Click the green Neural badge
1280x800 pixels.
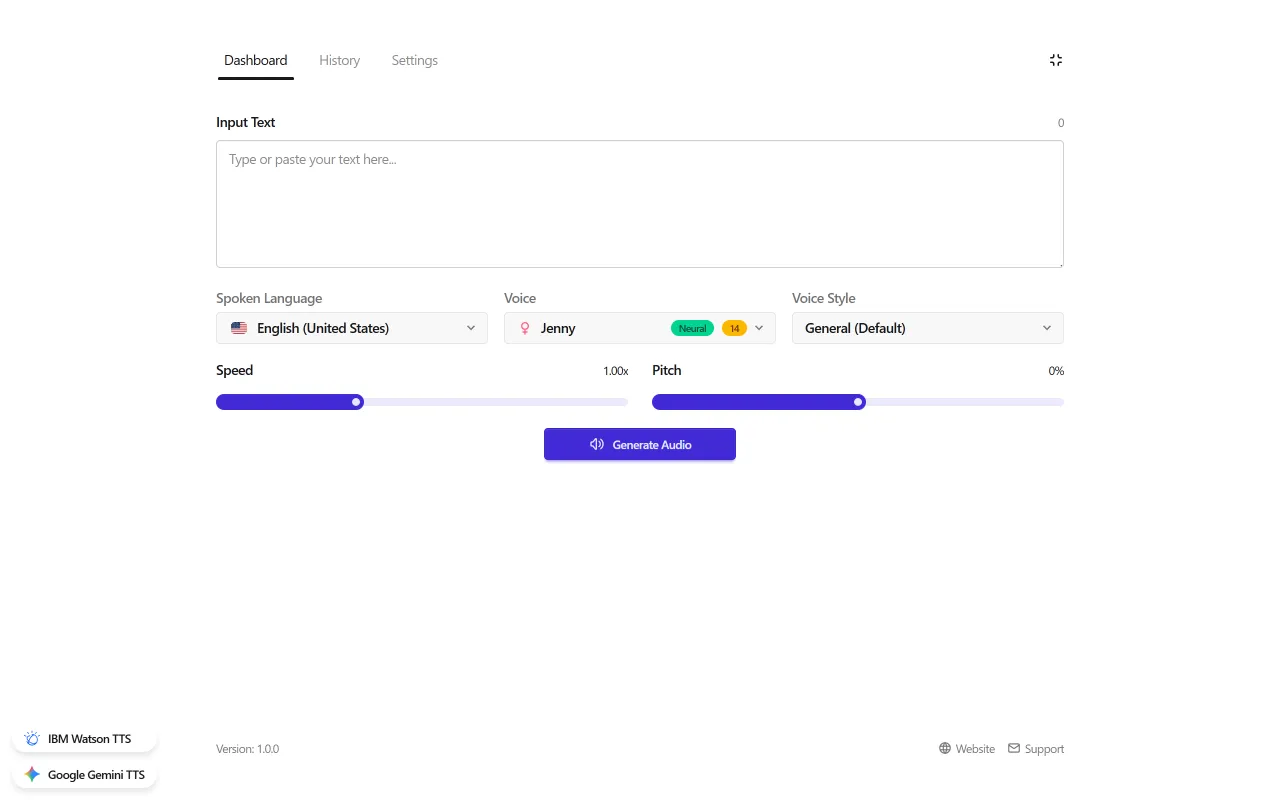(692, 328)
